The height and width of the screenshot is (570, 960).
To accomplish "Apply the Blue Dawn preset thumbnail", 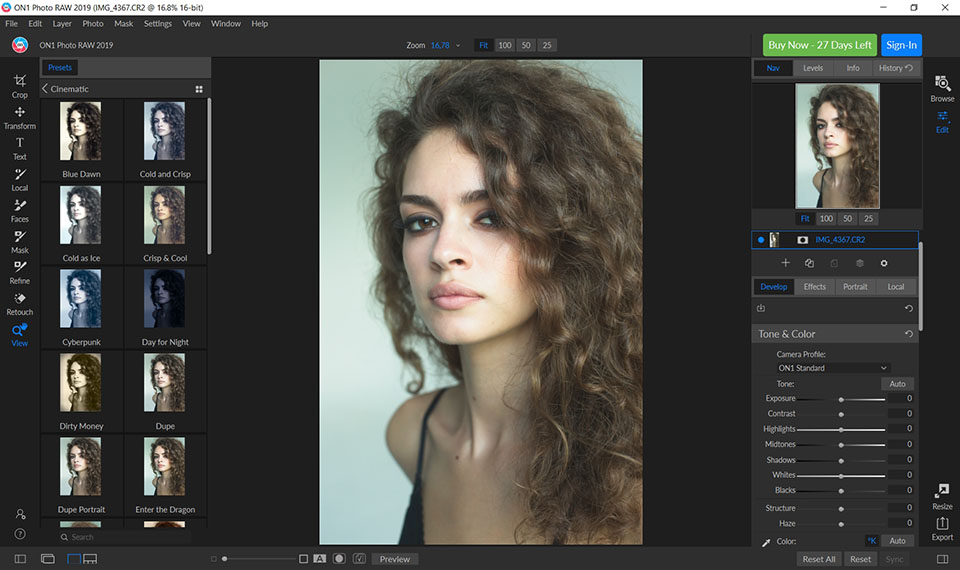I will (81, 131).
